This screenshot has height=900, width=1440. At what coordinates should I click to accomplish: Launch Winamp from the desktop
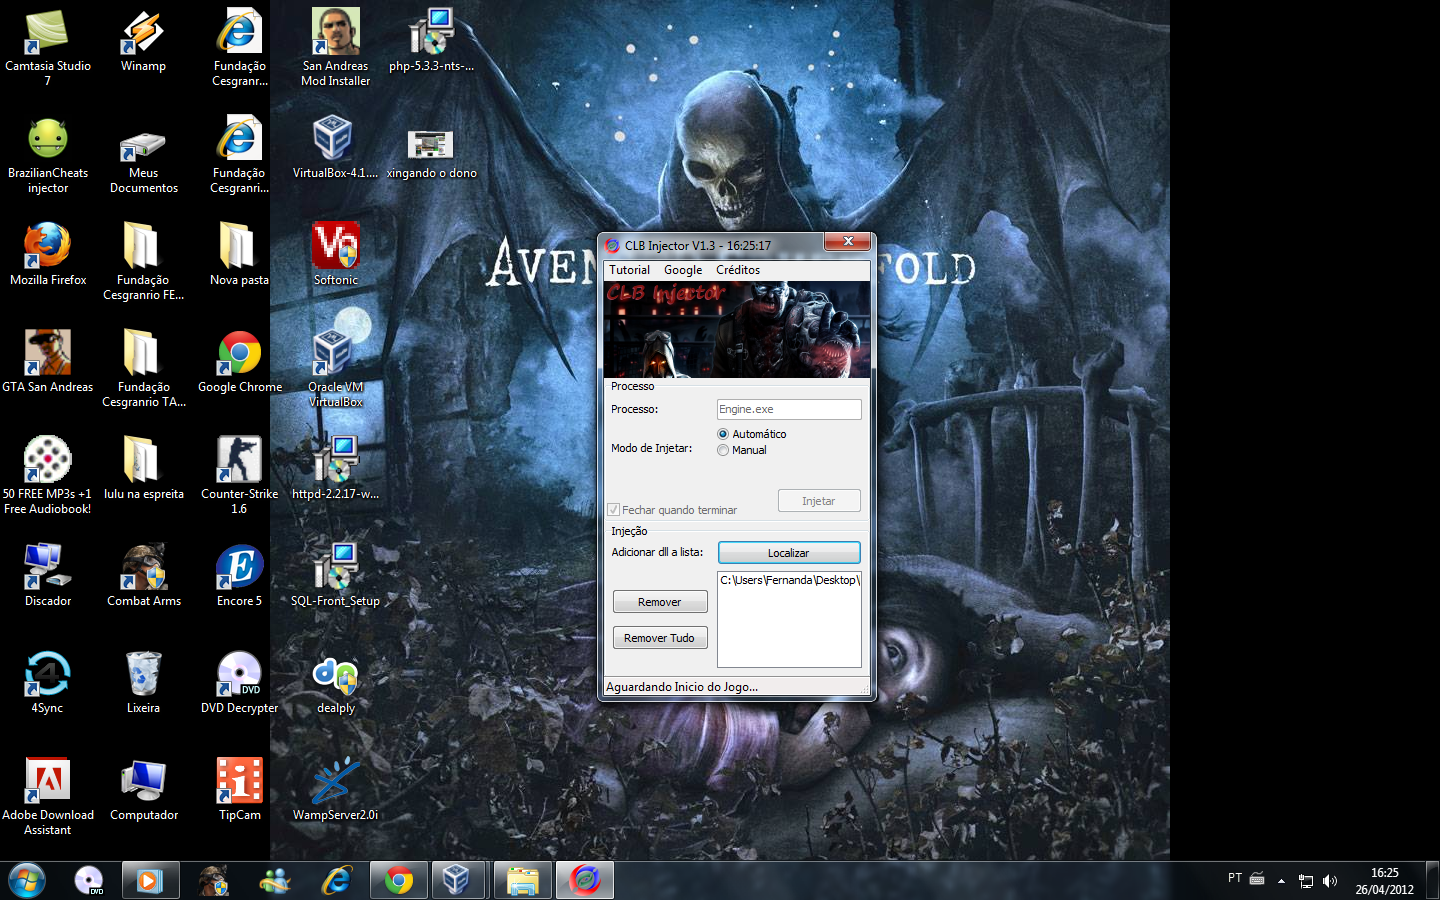[x=142, y=40]
